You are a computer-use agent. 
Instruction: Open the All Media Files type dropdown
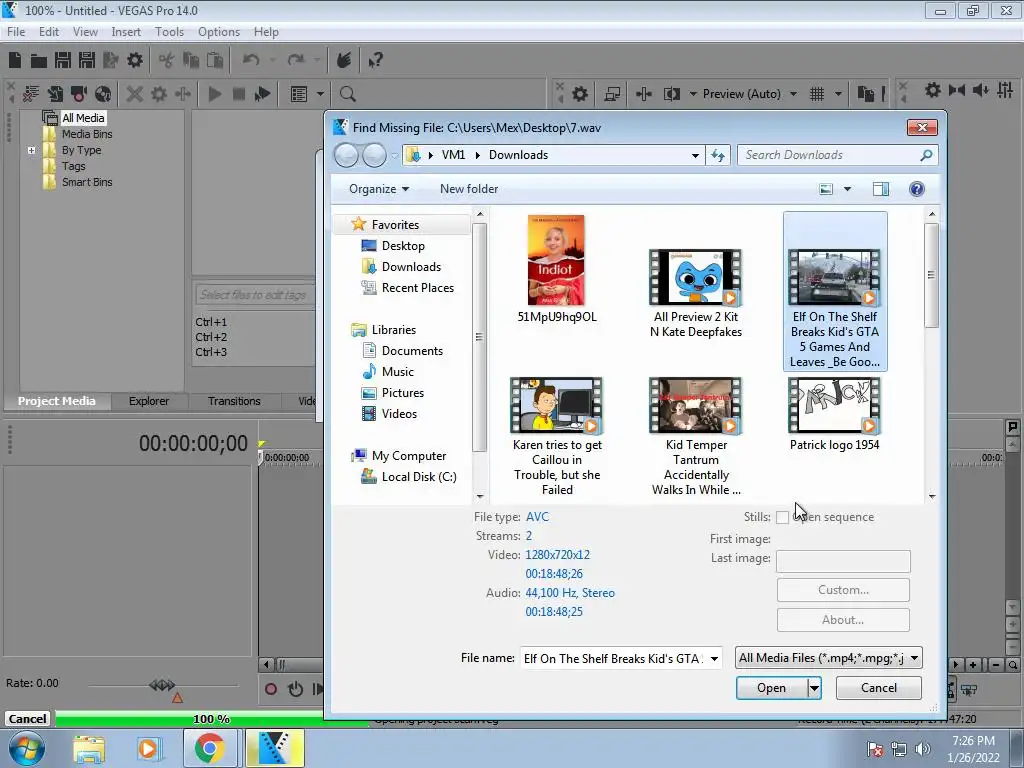click(914, 658)
